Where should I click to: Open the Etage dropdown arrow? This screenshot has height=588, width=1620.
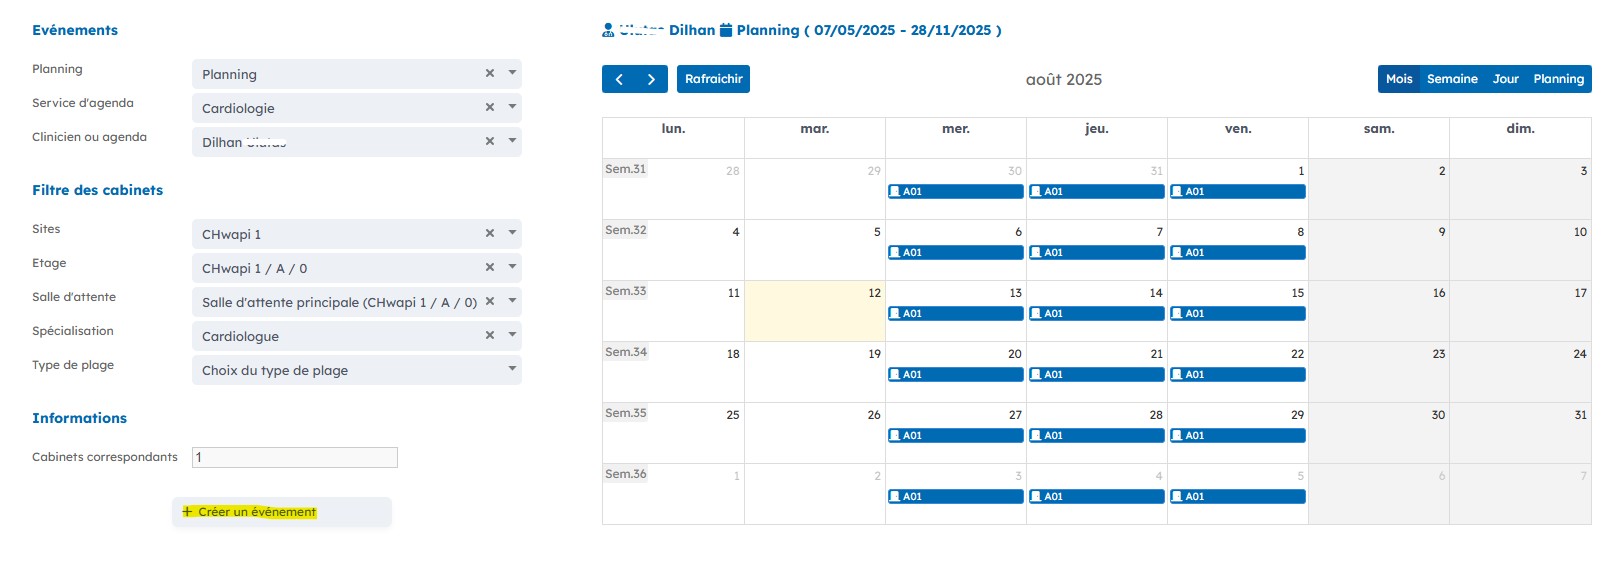click(x=512, y=267)
